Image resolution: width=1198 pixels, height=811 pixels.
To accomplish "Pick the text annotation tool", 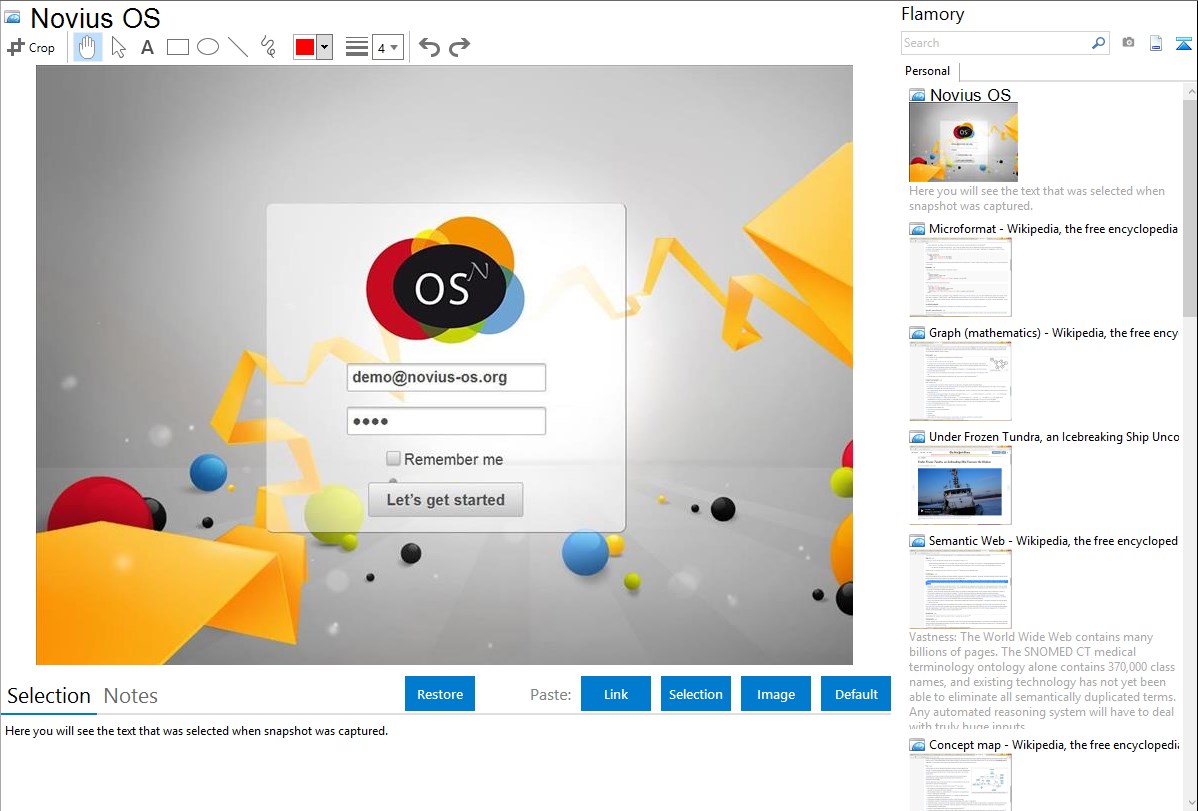I will tap(147, 47).
